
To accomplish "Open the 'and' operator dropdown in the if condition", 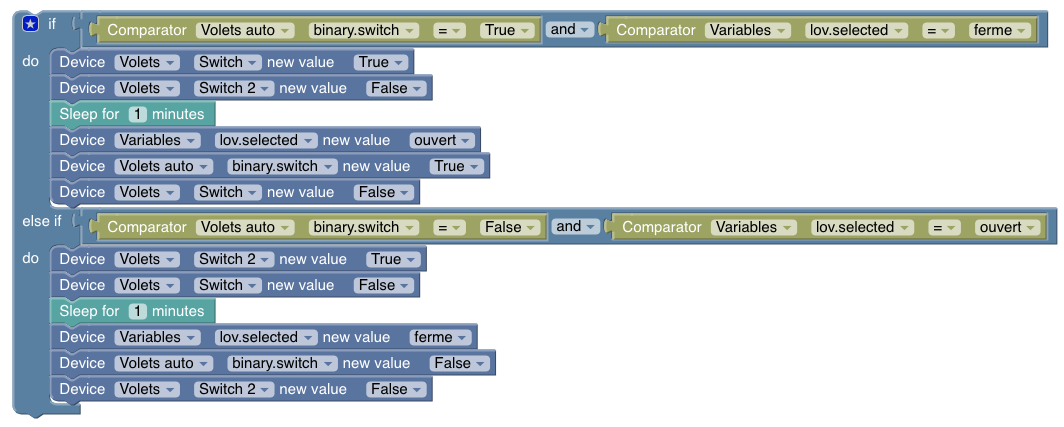I will pos(569,30).
